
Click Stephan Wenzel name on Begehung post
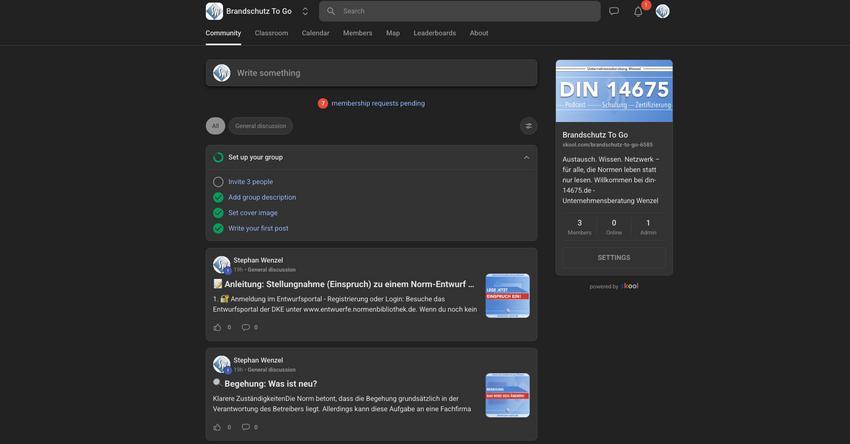point(258,360)
